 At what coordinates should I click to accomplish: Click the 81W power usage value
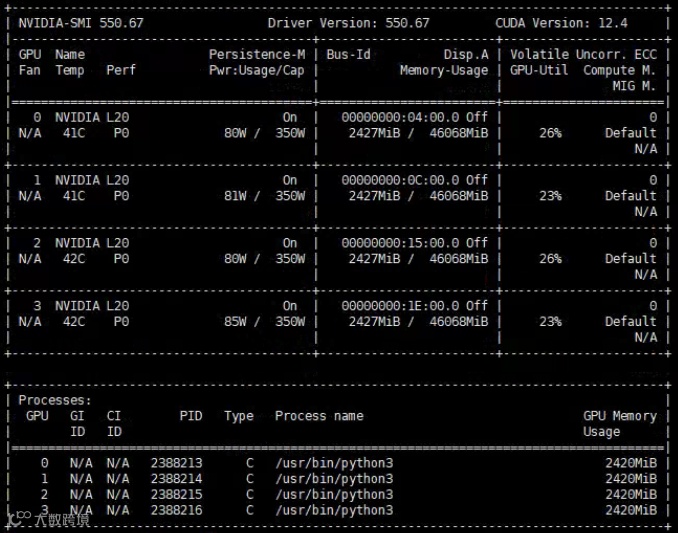click(235, 196)
